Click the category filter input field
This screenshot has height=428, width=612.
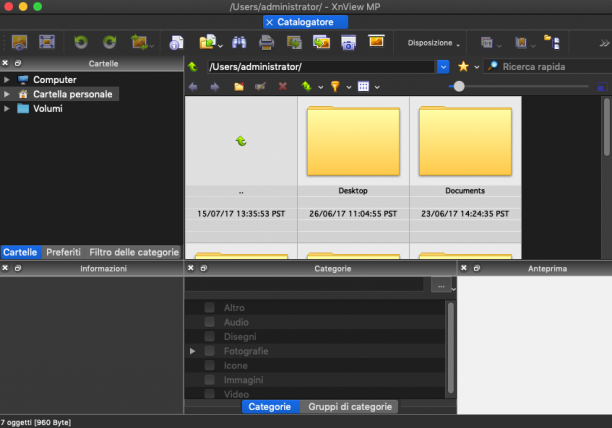tap(304, 284)
